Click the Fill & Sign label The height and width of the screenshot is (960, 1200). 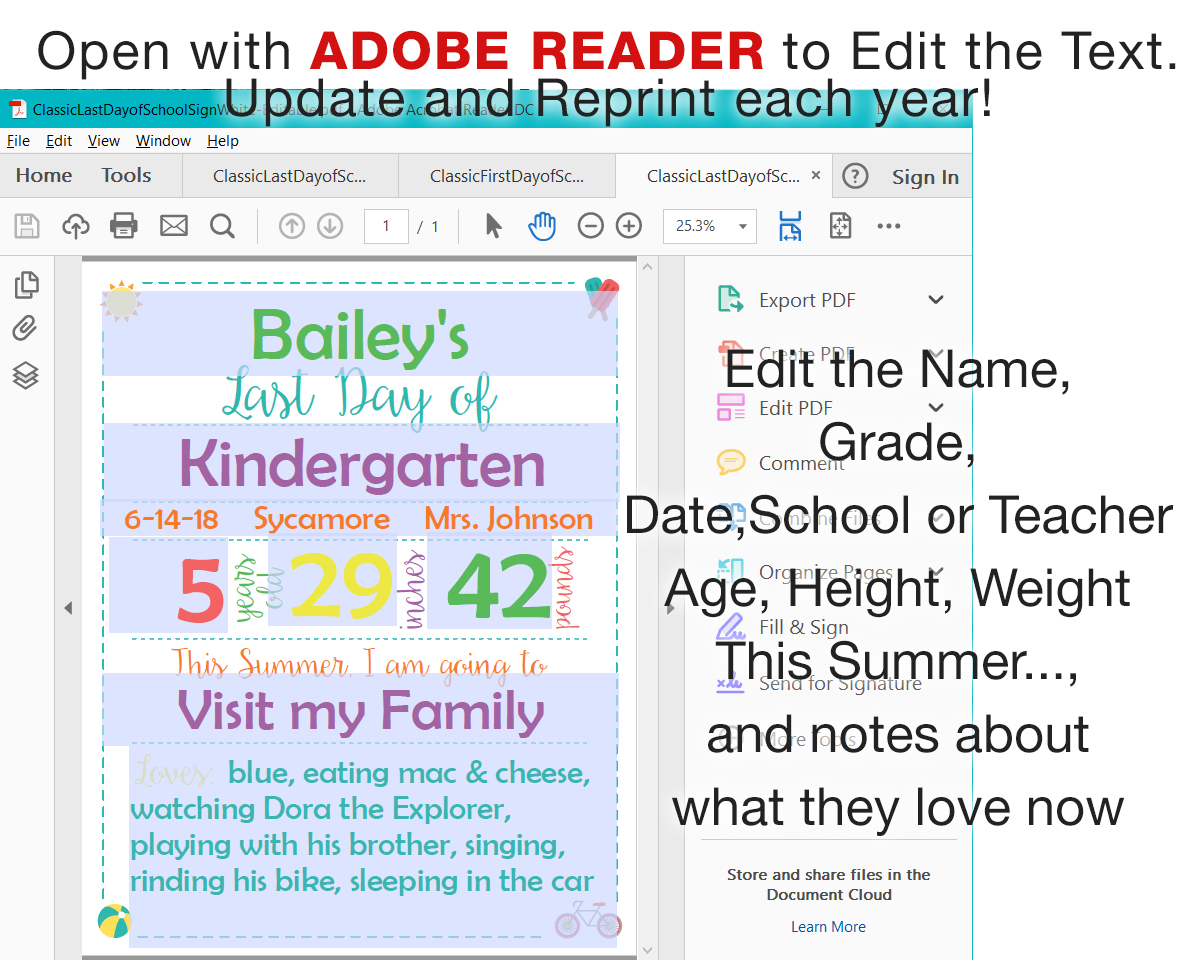(x=803, y=628)
